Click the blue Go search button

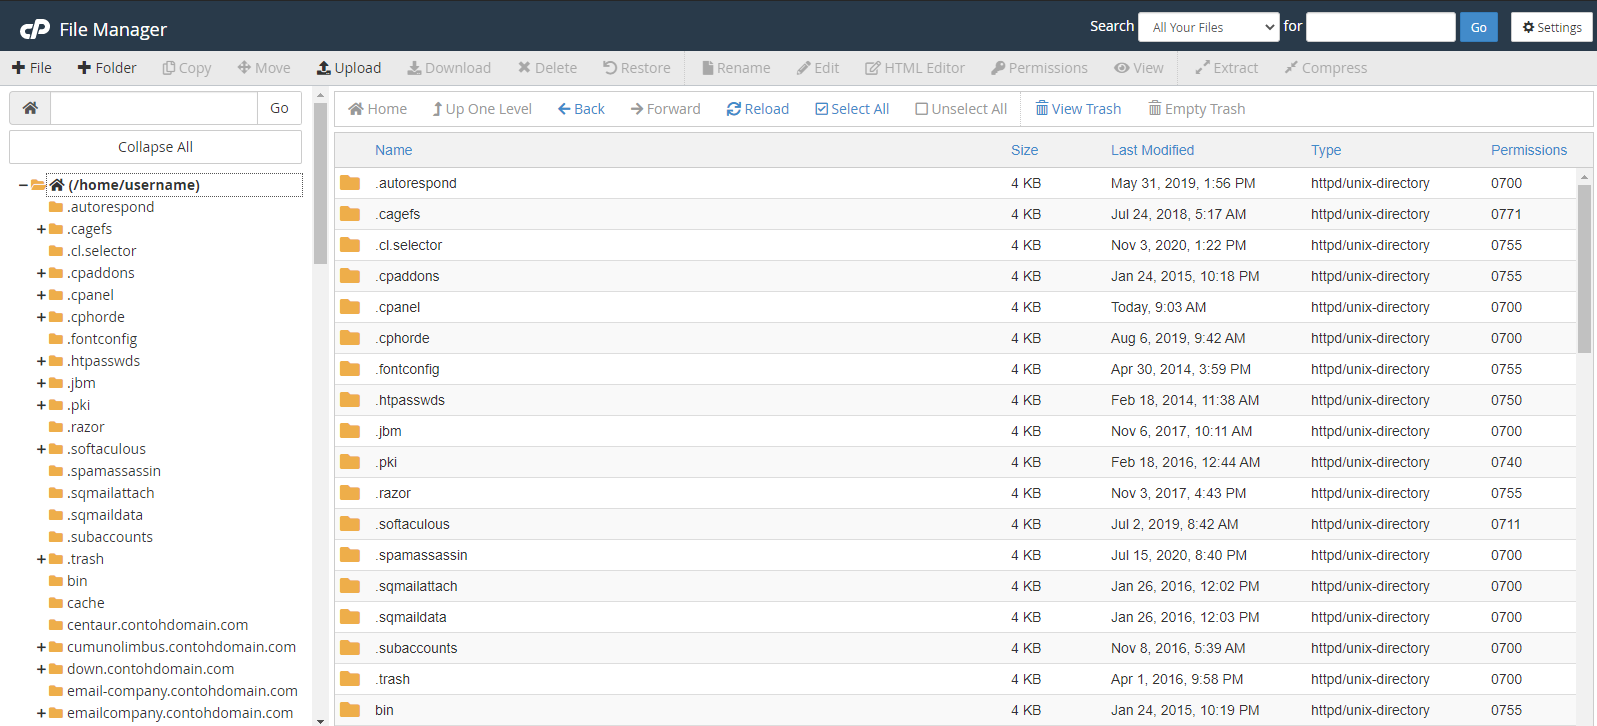pyautogui.click(x=1478, y=27)
